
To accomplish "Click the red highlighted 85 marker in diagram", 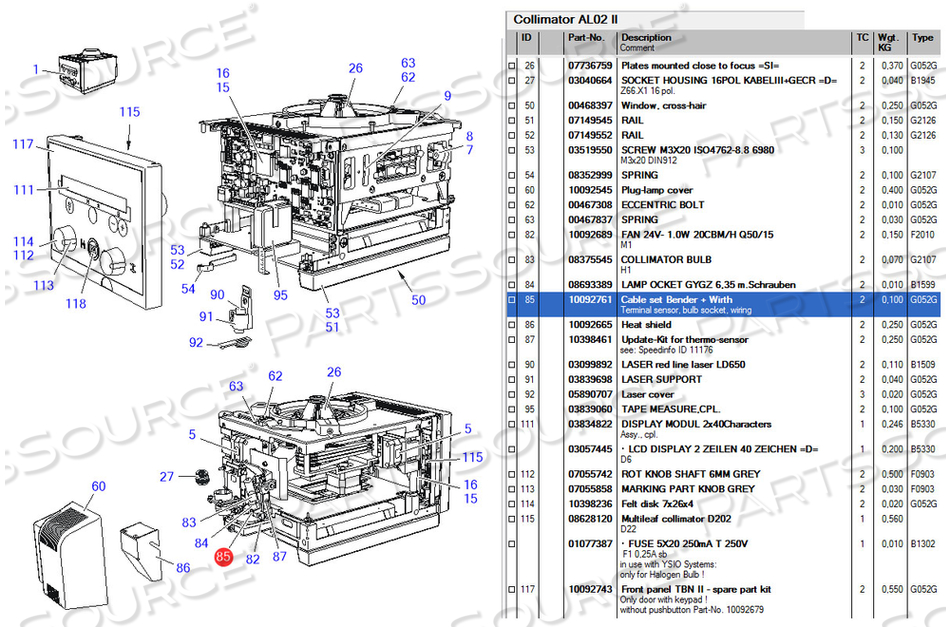I will pyautogui.click(x=223, y=559).
